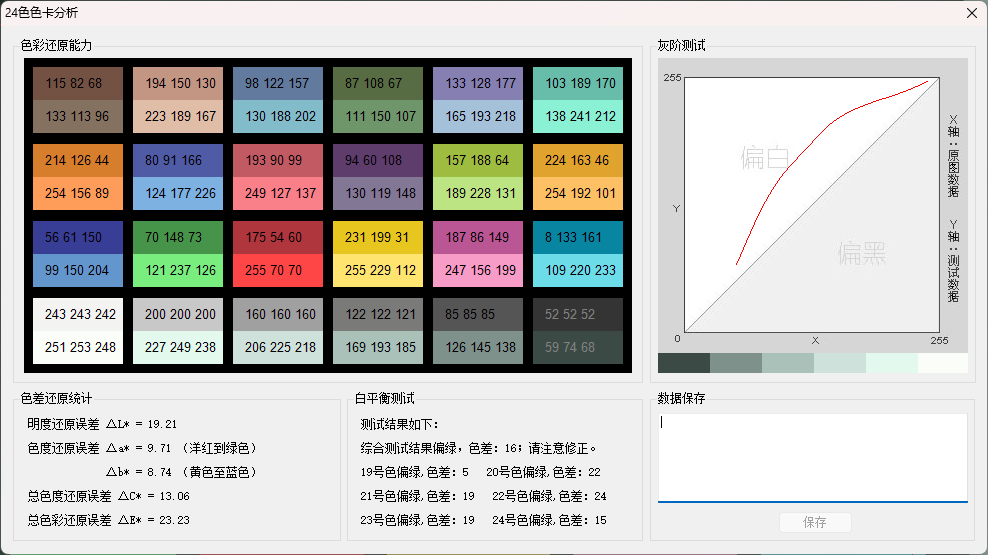
Task: Select gray swatch labeled 160 160 160
Action: coord(278,314)
